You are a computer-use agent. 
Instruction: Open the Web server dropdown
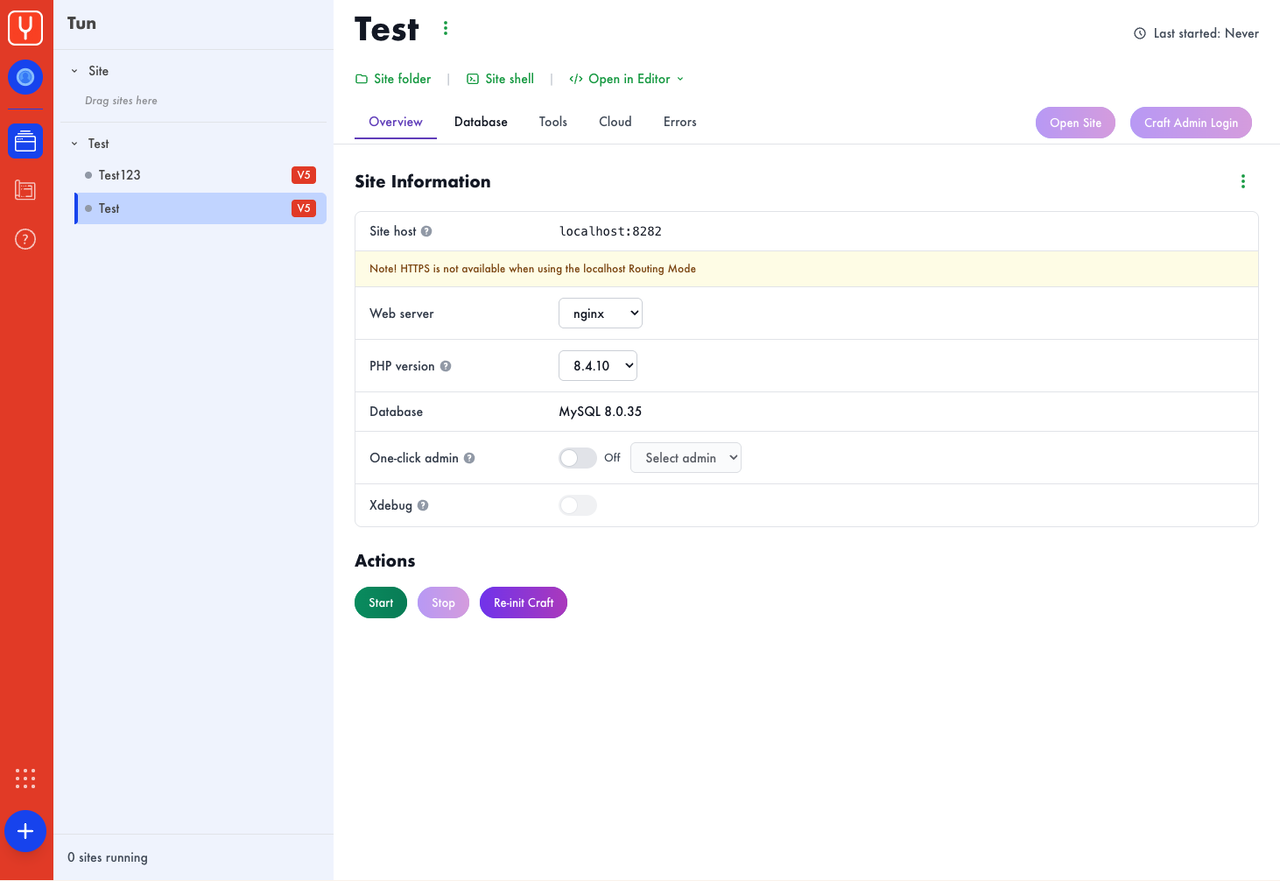point(600,313)
